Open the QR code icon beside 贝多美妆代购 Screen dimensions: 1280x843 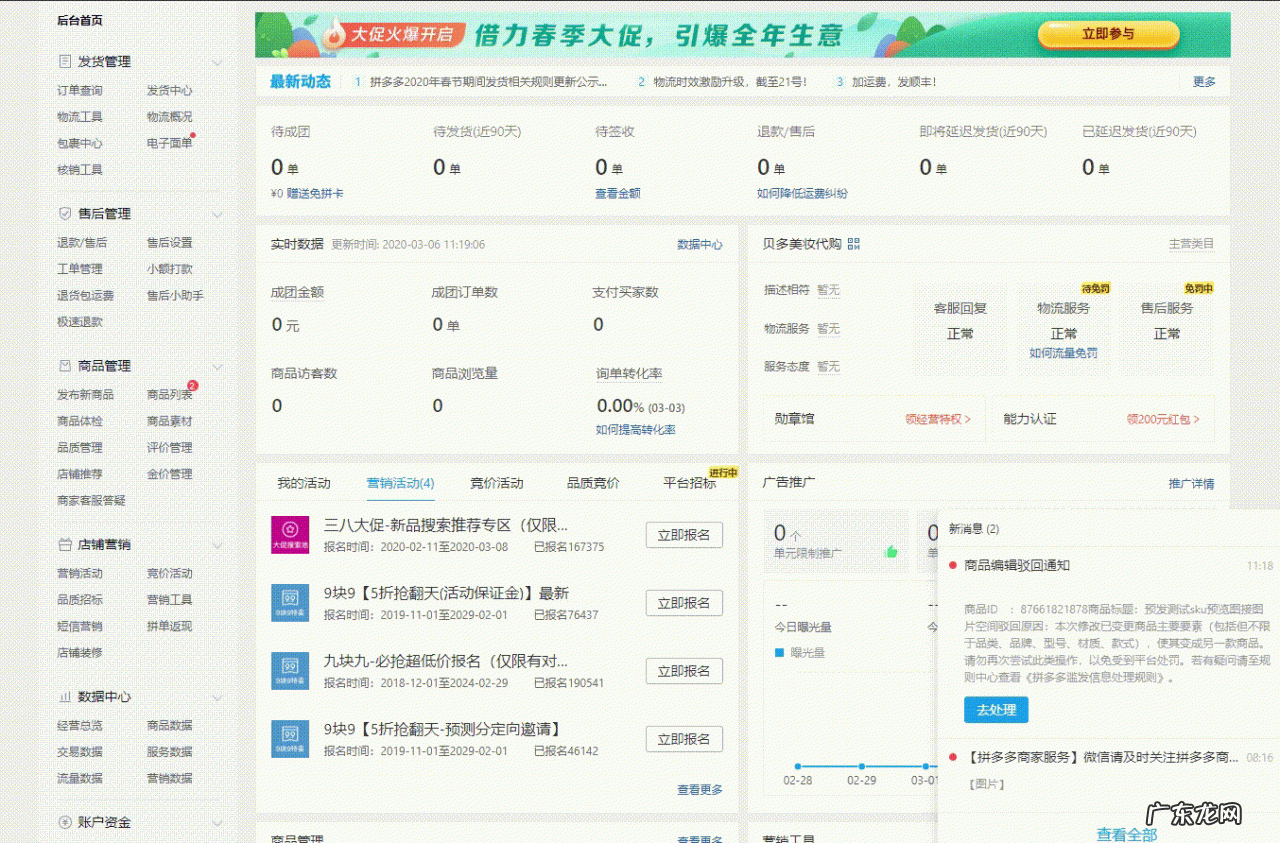click(x=853, y=243)
